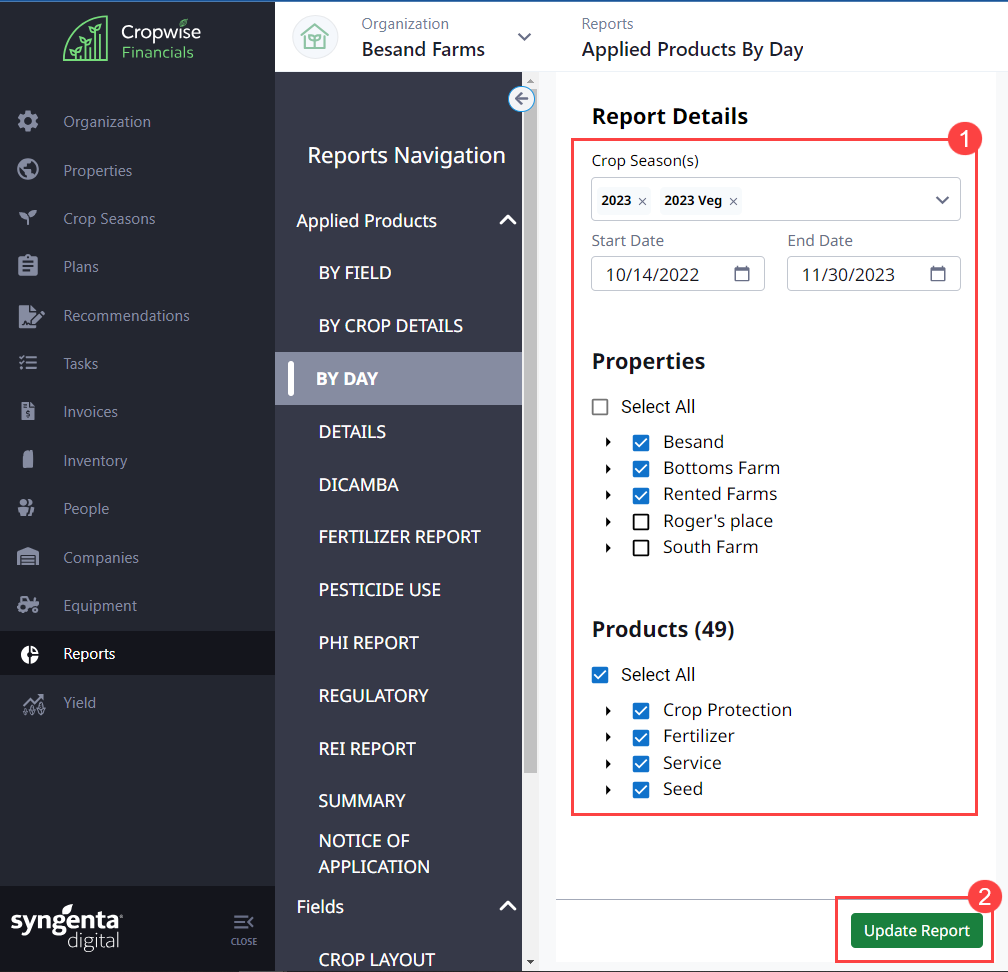Open the Start Date calendar picker icon
The image size is (1008, 972).
coord(742,274)
